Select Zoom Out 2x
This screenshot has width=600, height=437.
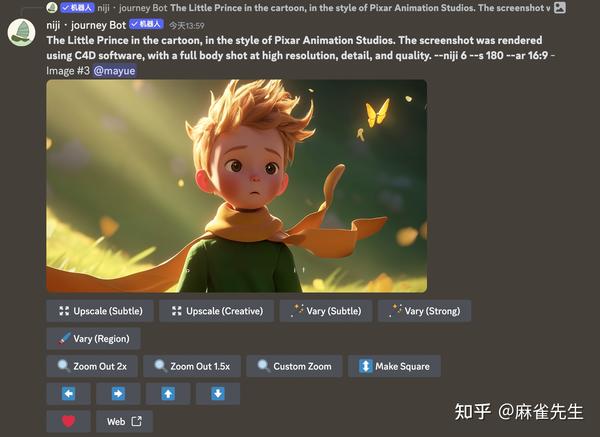pyautogui.click(x=92, y=366)
